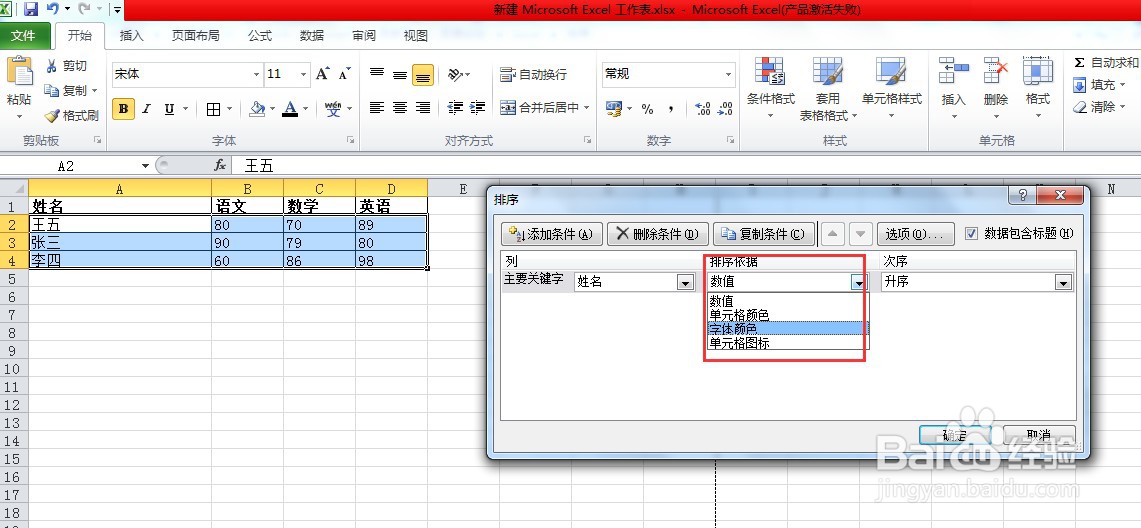The width and height of the screenshot is (1141, 528).
Task: Align text right in ribbon
Action: tap(423, 108)
